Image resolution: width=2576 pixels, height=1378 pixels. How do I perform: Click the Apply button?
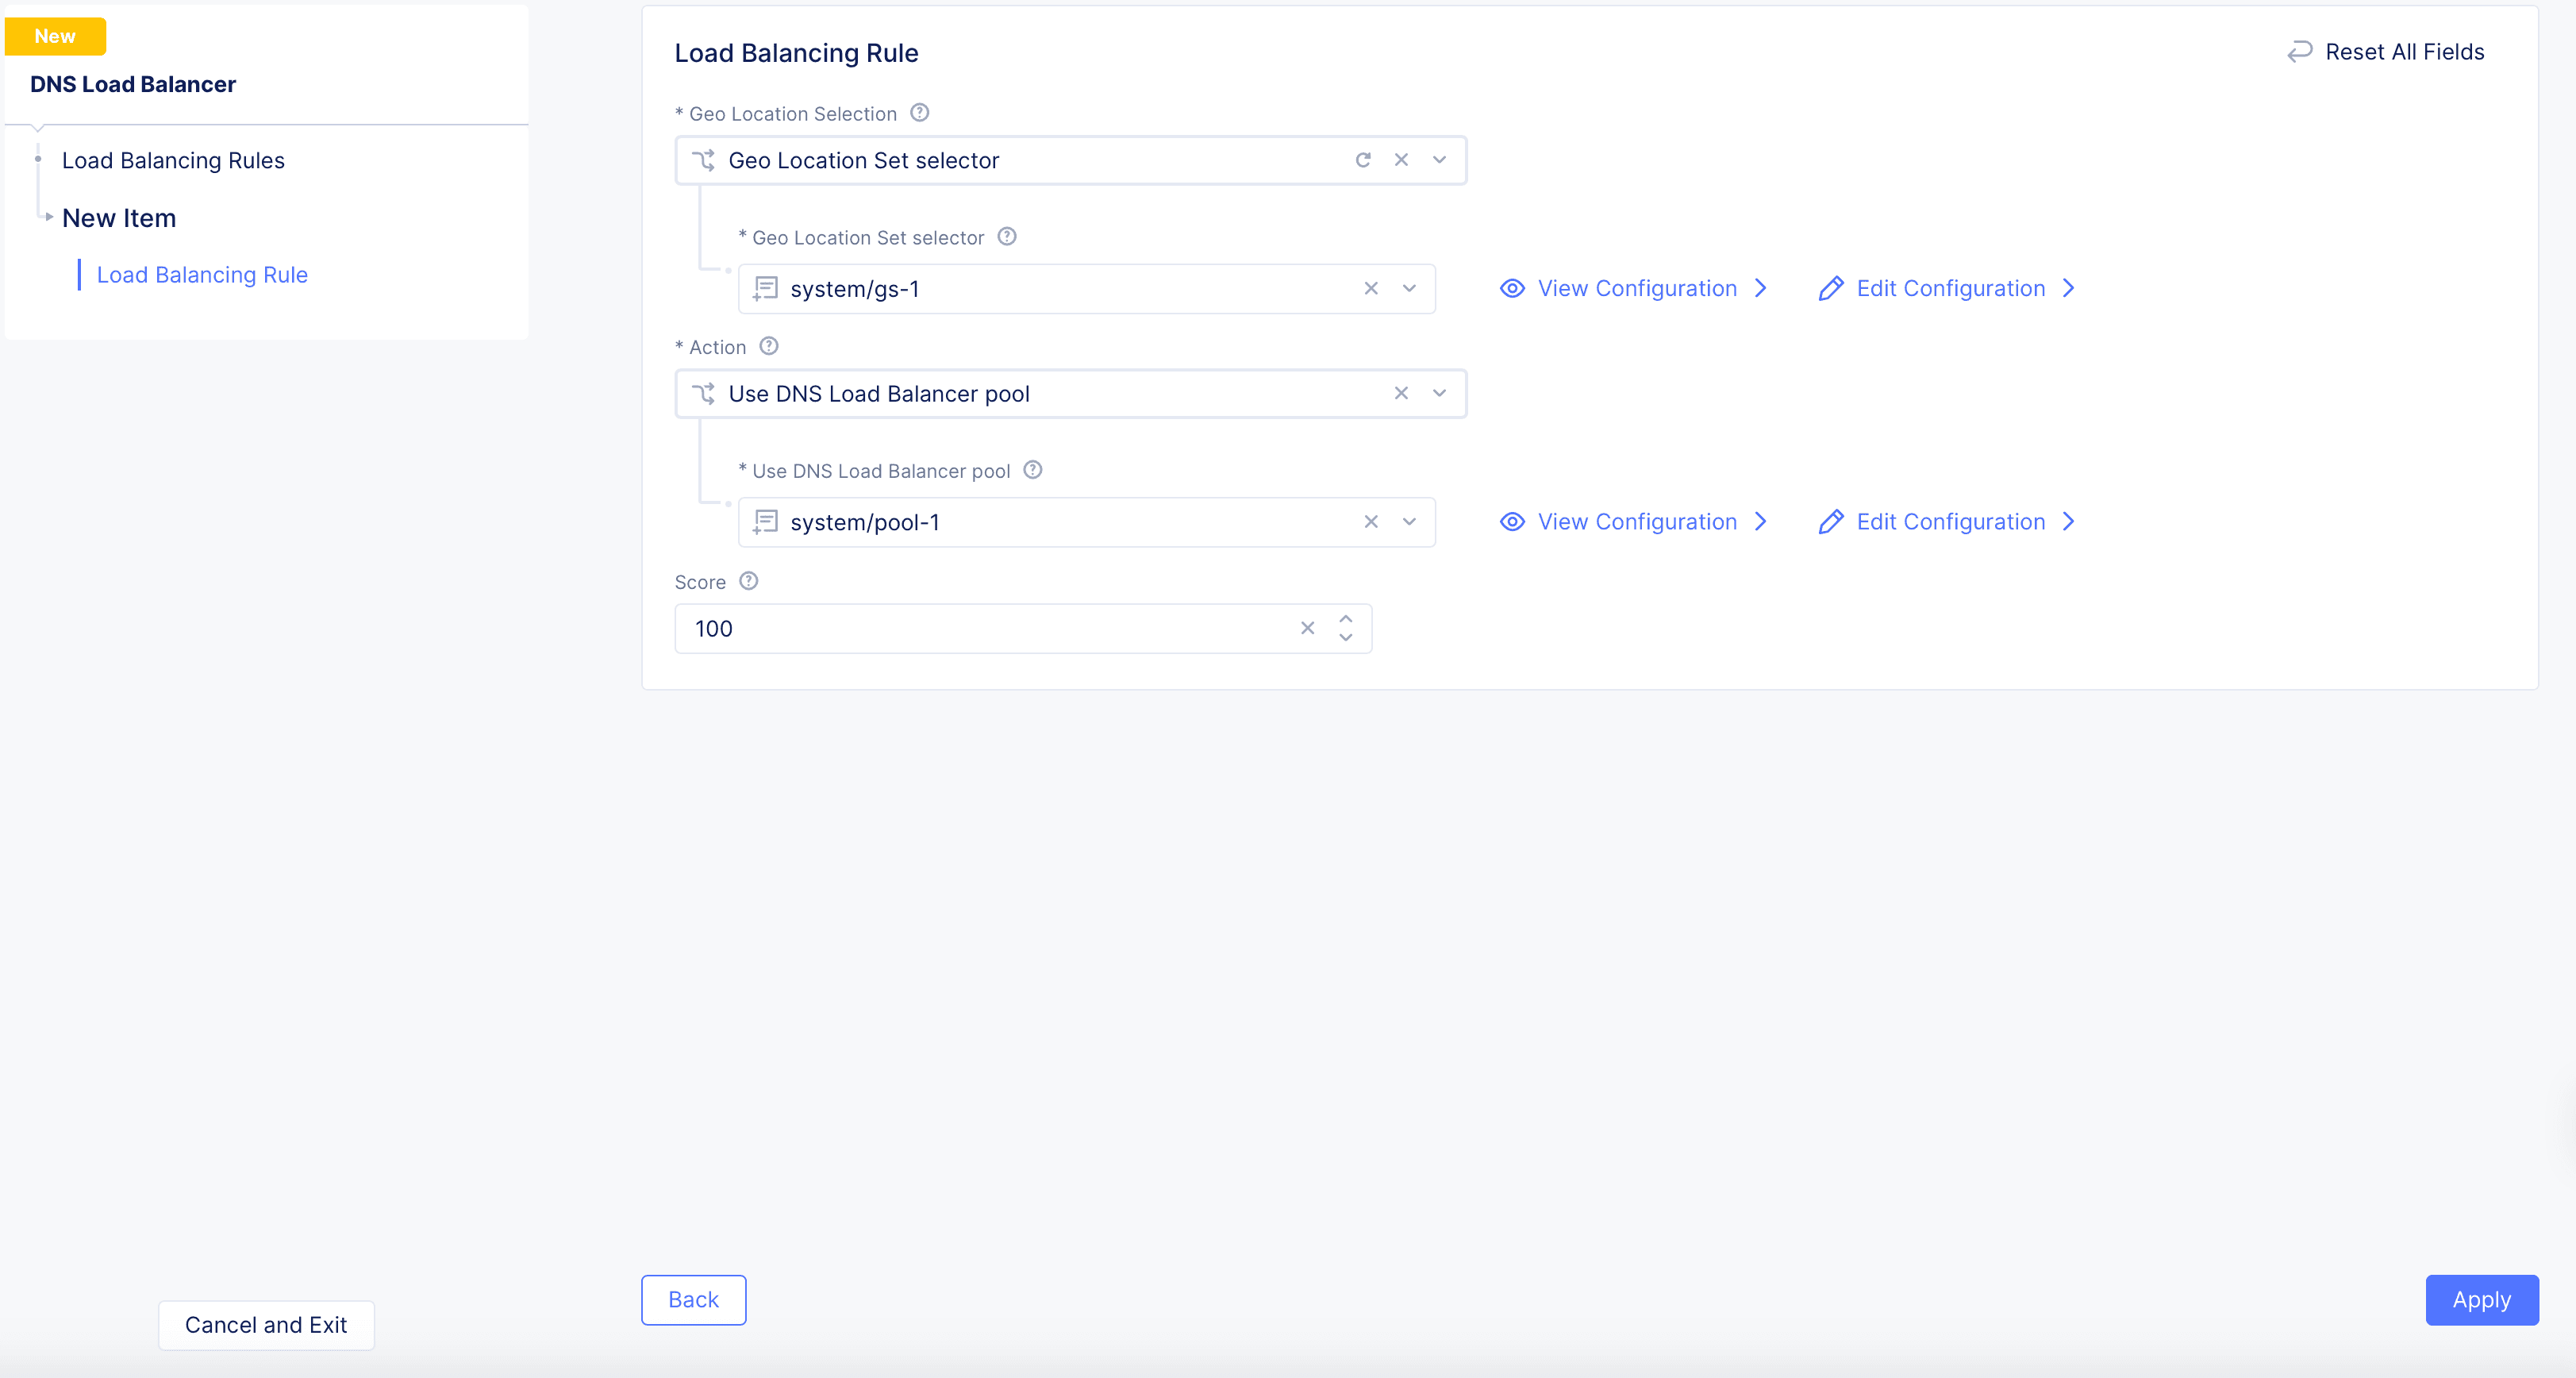(x=2480, y=1299)
